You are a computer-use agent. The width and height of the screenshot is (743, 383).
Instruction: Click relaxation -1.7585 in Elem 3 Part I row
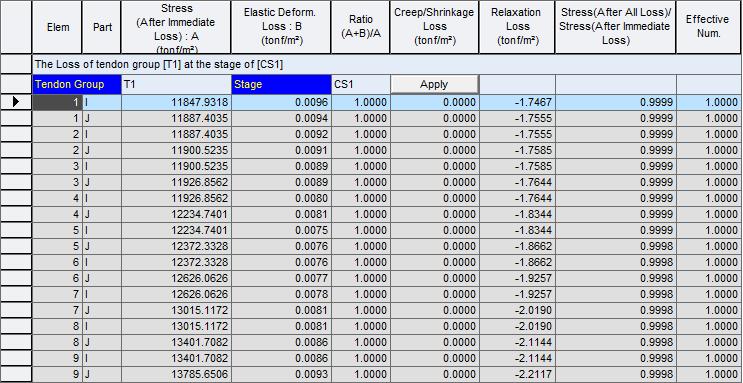click(x=517, y=166)
